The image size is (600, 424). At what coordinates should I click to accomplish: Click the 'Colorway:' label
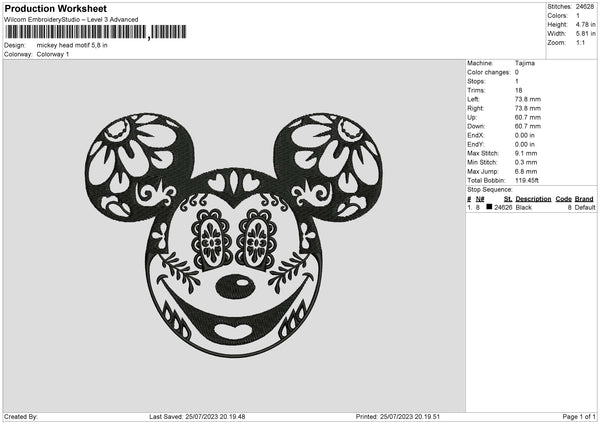point(18,54)
